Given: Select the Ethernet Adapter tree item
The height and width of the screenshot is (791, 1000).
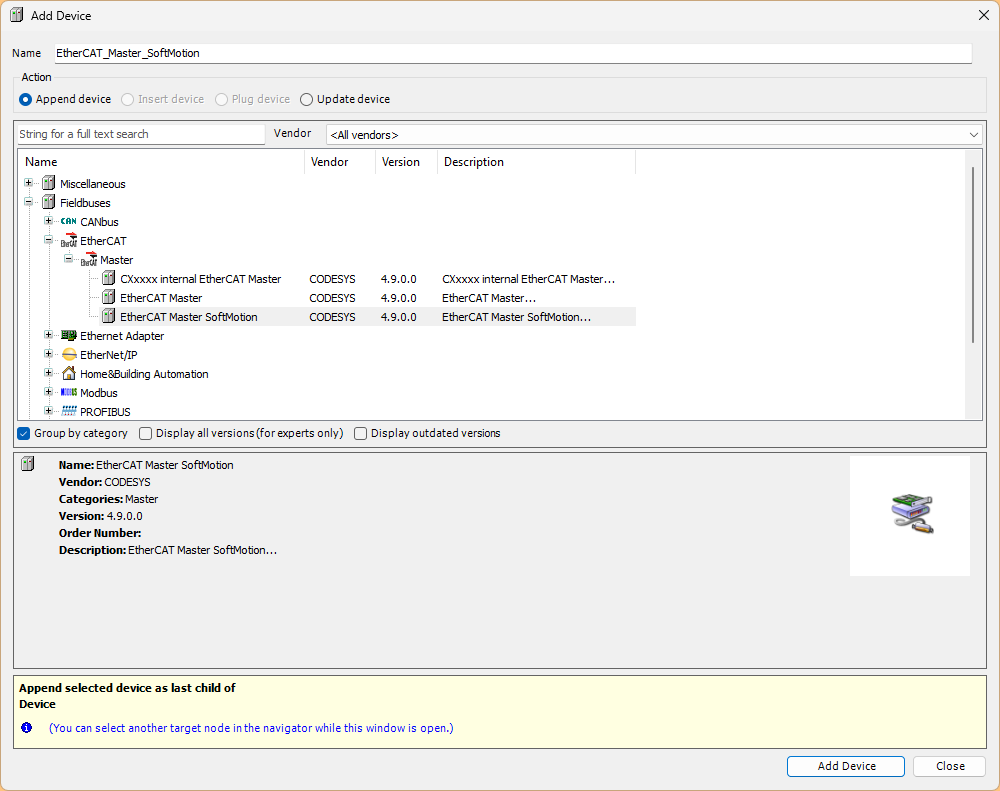Looking at the screenshot, I should click(x=122, y=336).
